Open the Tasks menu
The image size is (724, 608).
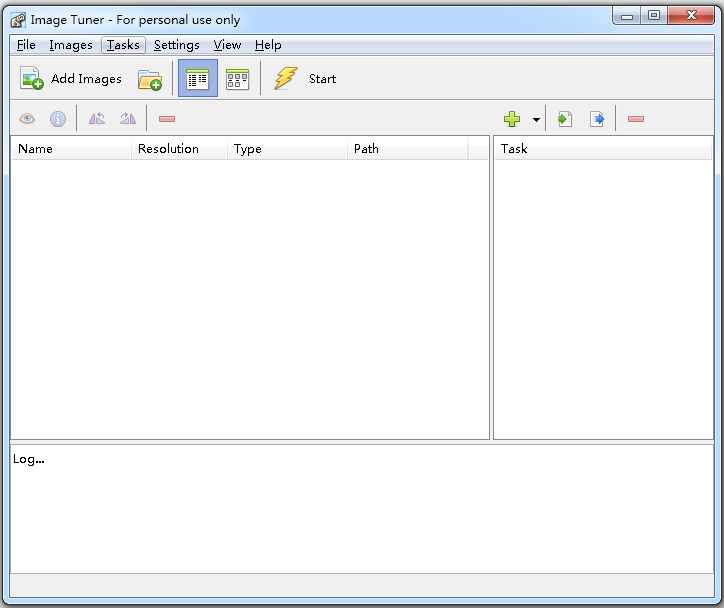123,45
